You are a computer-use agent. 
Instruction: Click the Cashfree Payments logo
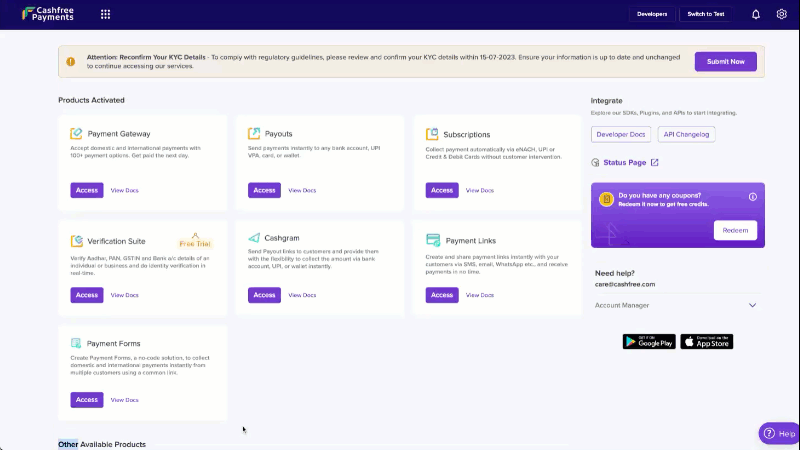(48, 14)
